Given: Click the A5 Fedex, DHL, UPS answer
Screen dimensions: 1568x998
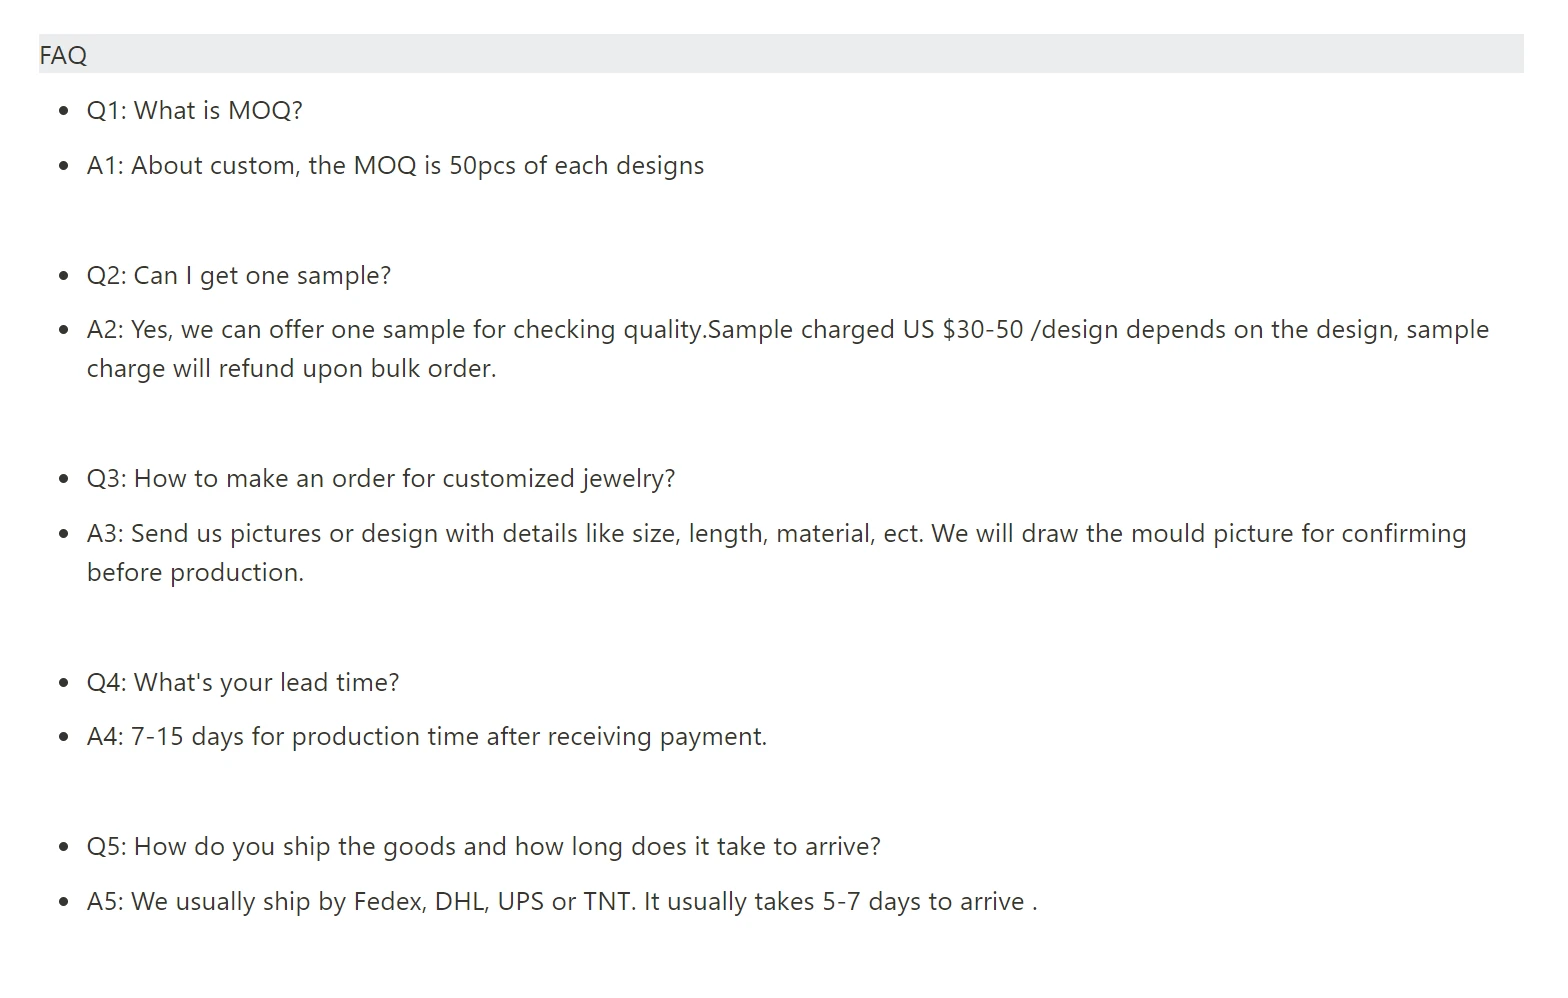Looking at the screenshot, I should point(561,901).
